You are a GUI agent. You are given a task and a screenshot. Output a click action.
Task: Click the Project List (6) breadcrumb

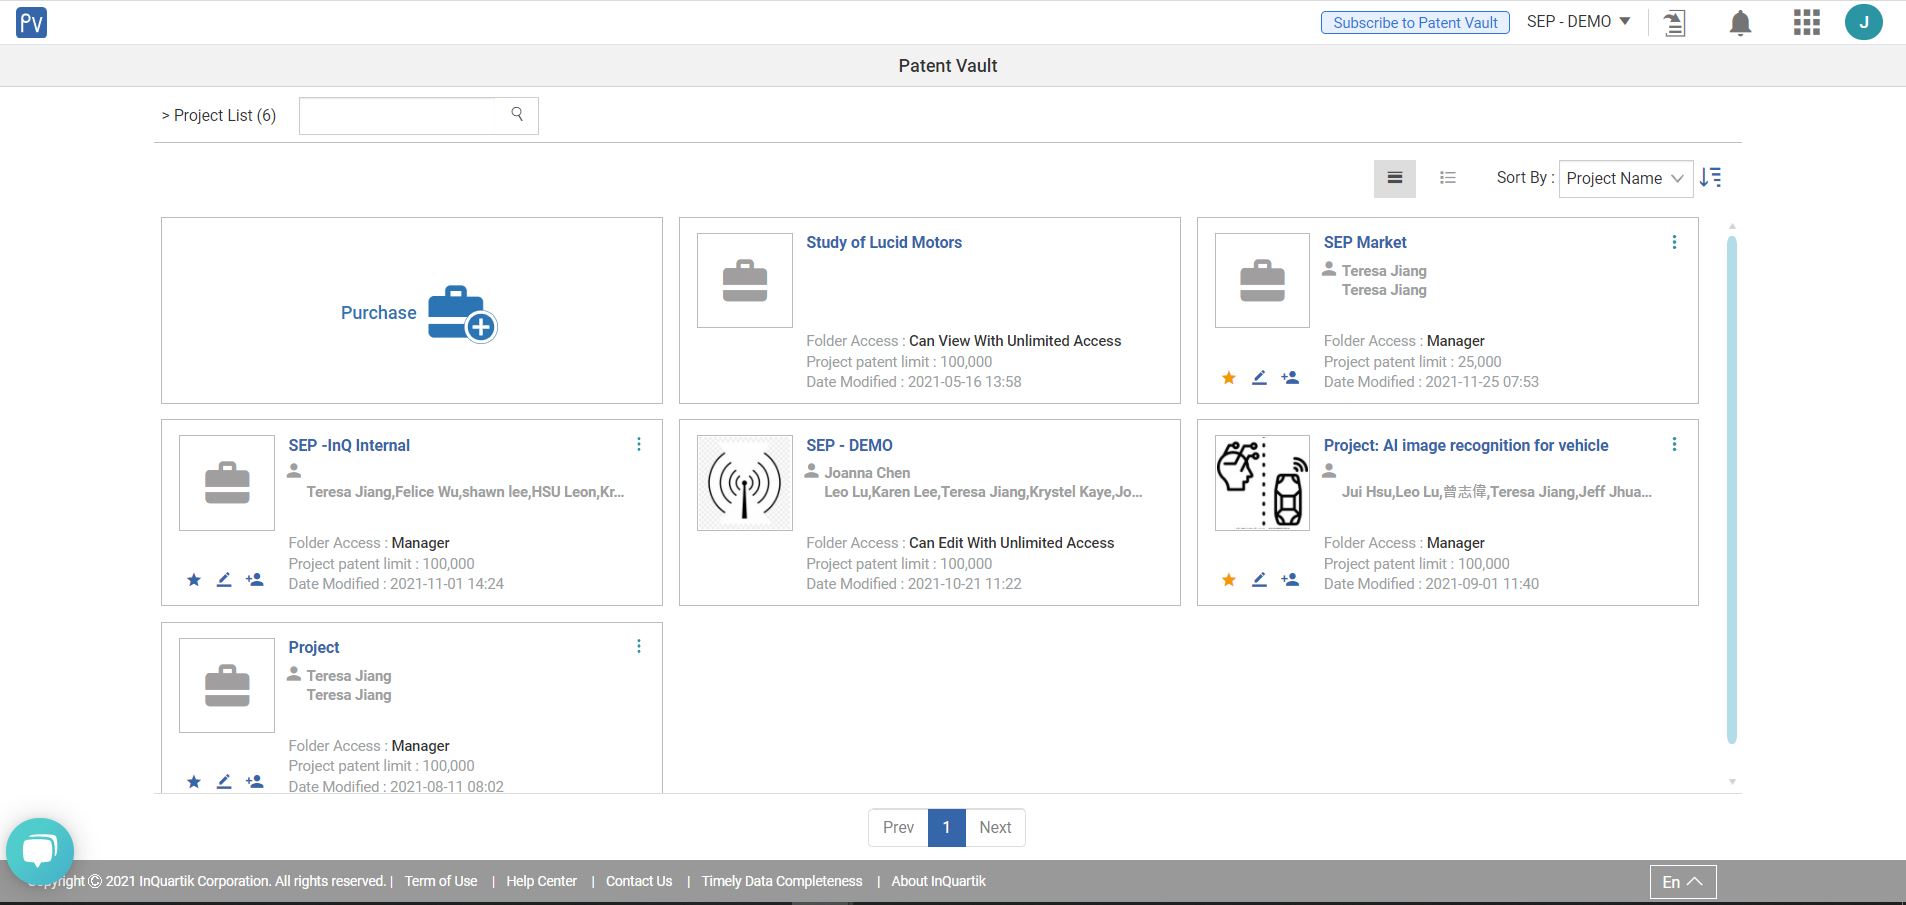tap(219, 115)
